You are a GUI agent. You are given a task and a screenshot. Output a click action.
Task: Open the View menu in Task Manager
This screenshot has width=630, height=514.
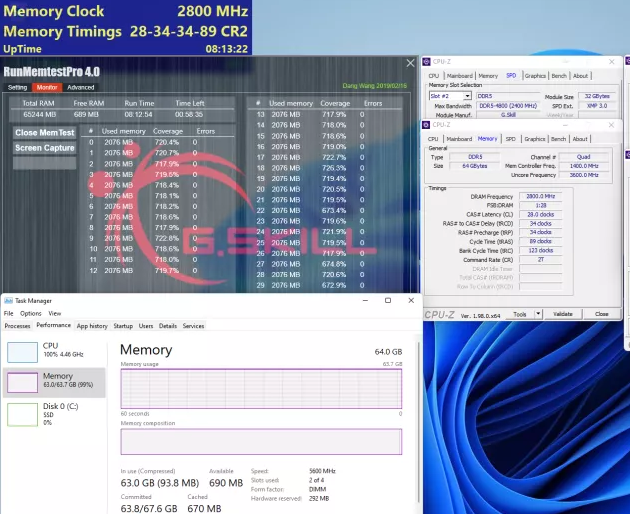55,313
